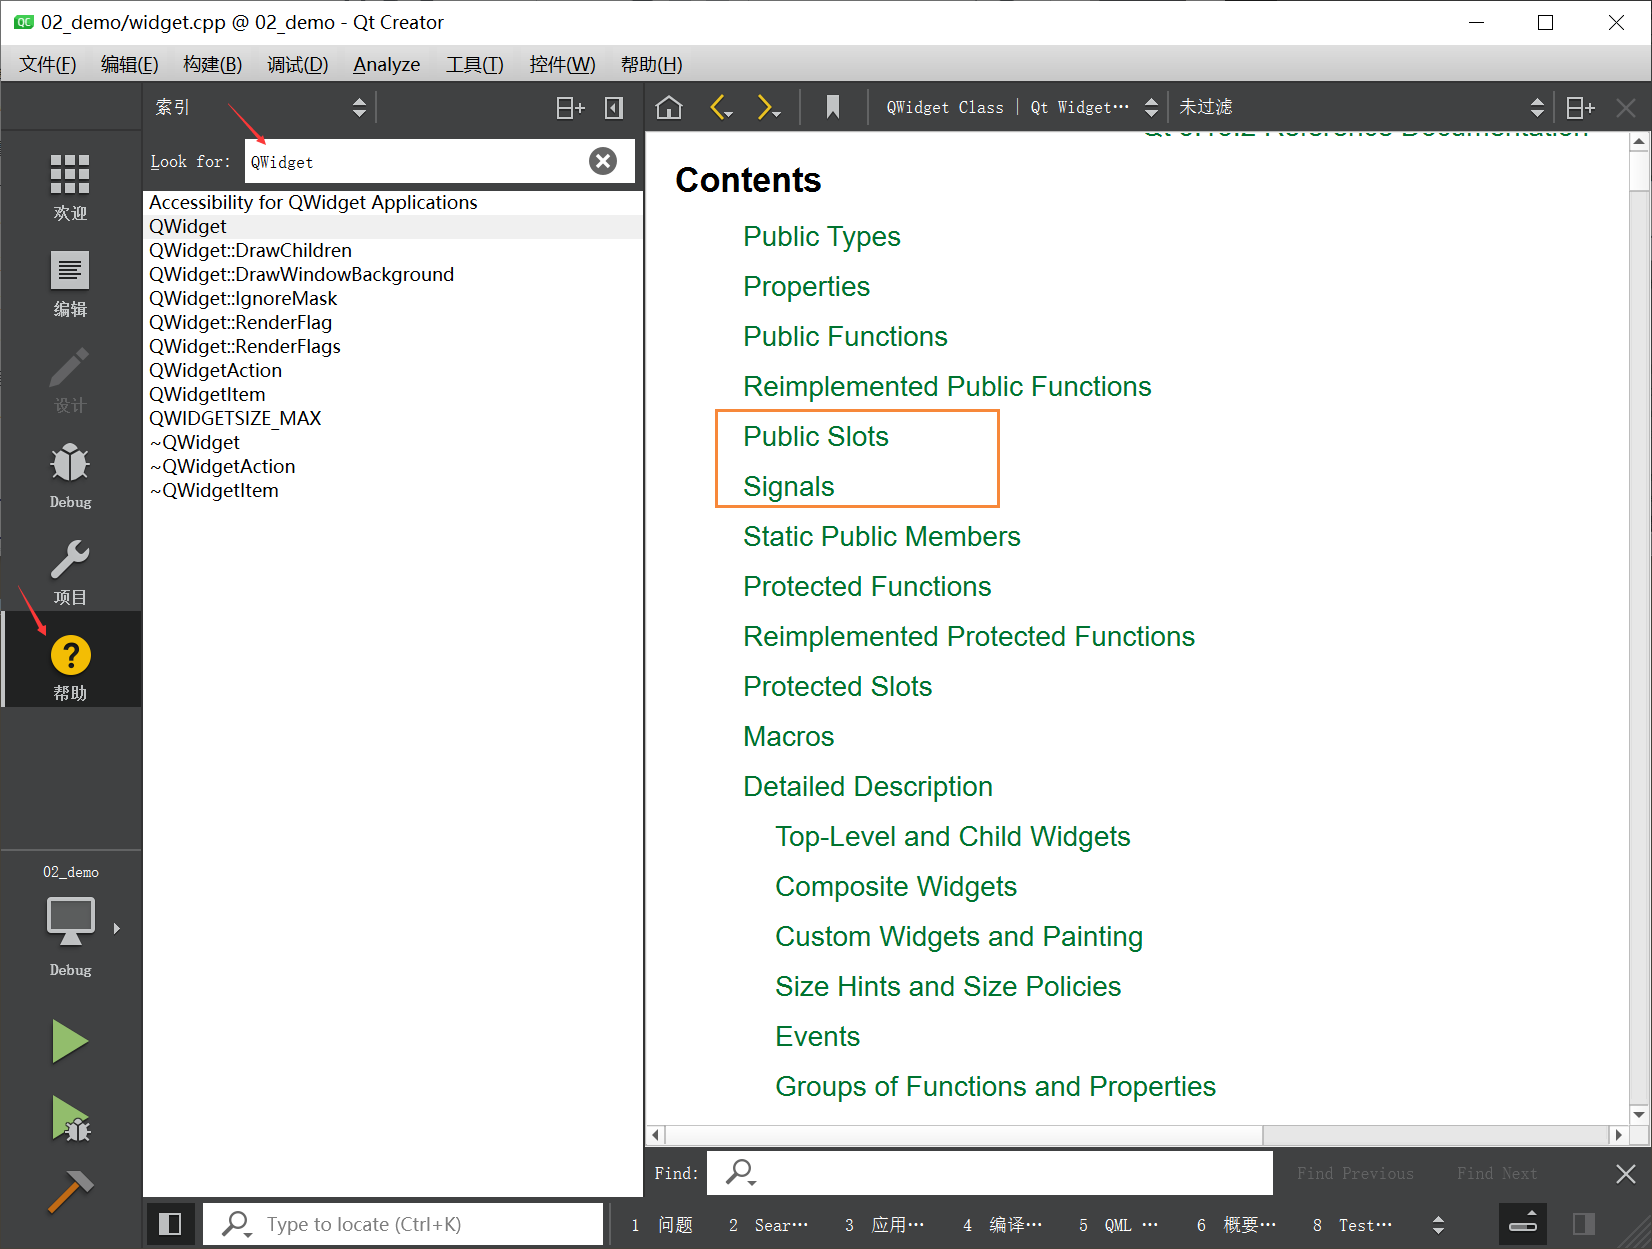This screenshot has width=1652, height=1249.
Task: Toggle progress details button in status bar
Action: click(x=1523, y=1224)
